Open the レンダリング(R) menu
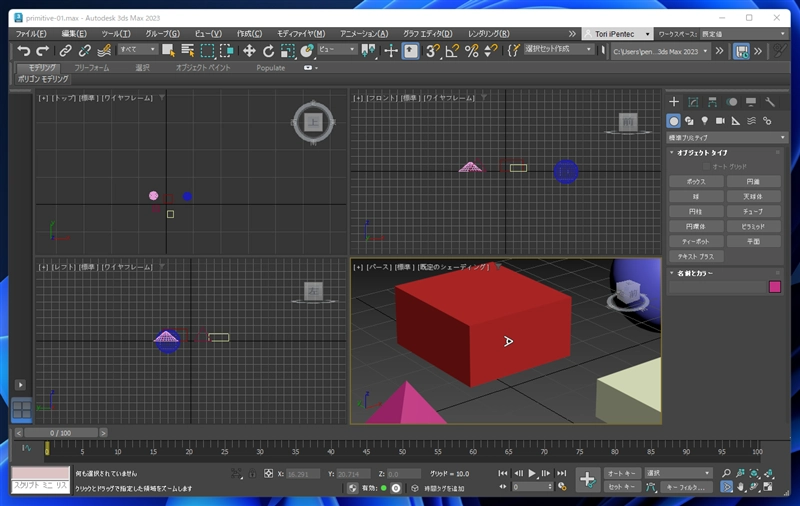The height and width of the screenshot is (506, 800). [x=488, y=34]
